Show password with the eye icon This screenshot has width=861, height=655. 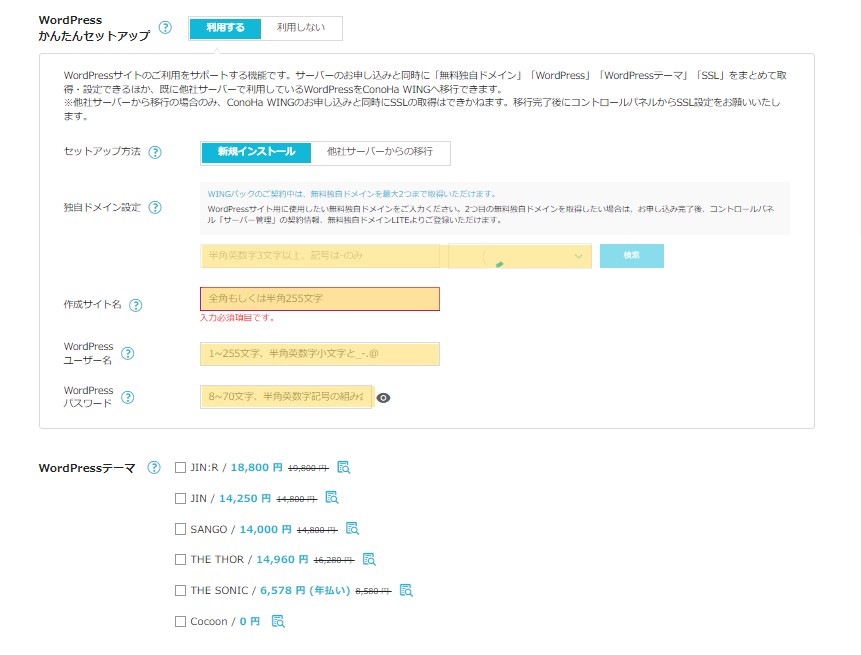tap(383, 398)
